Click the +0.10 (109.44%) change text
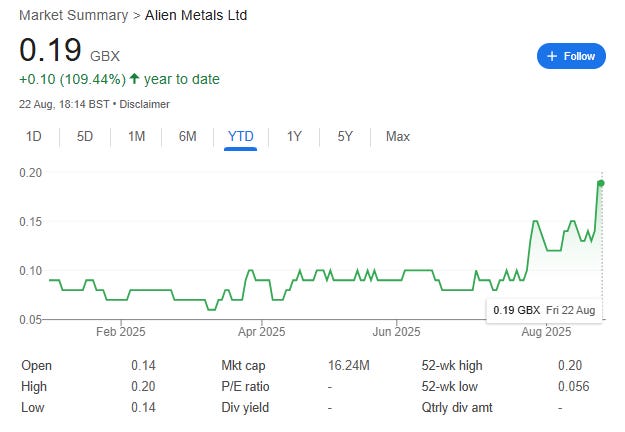625x432 pixels. (x=73, y=79)
